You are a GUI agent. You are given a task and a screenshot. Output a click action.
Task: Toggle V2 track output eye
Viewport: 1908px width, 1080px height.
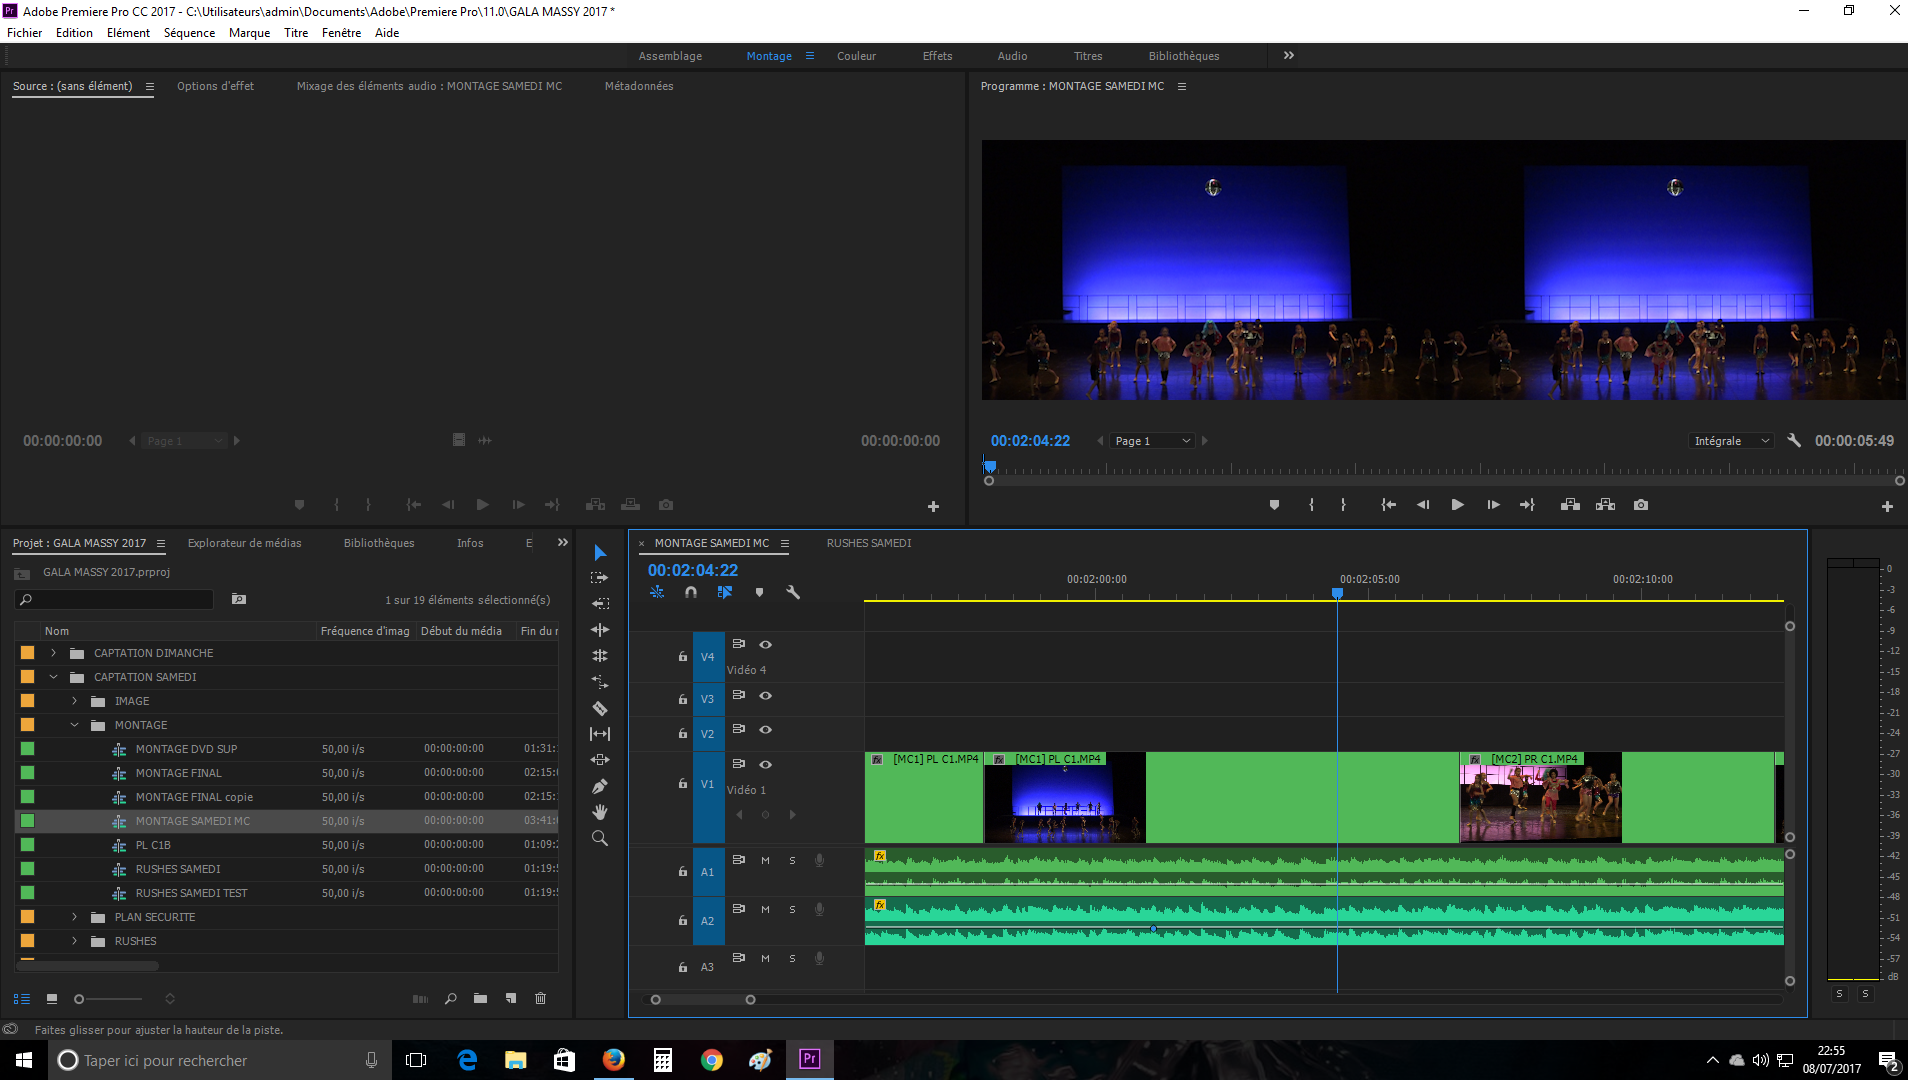[x=765, y=729]
